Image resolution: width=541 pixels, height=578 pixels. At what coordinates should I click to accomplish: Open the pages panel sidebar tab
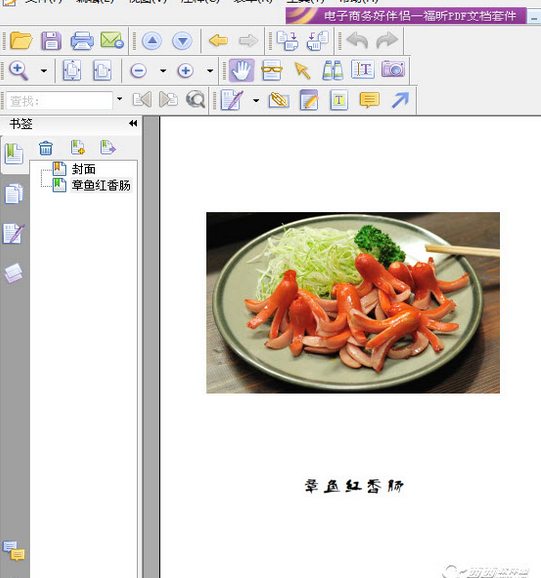click(14, 194)
